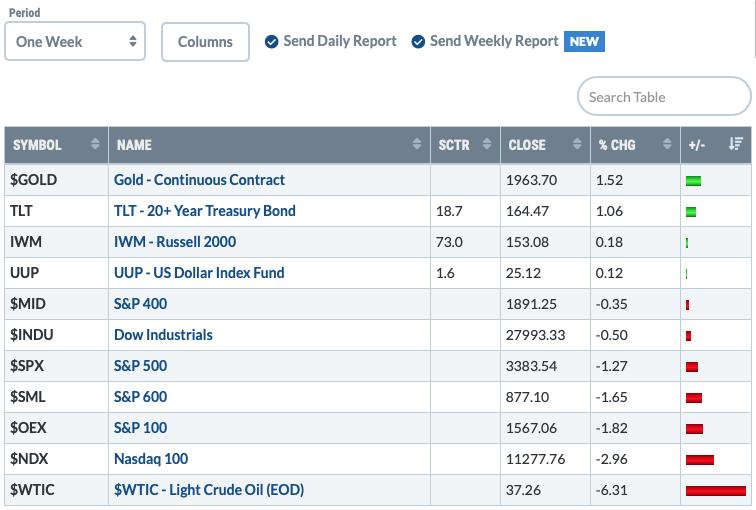Click the % change value -2.96

coord(611,459)
